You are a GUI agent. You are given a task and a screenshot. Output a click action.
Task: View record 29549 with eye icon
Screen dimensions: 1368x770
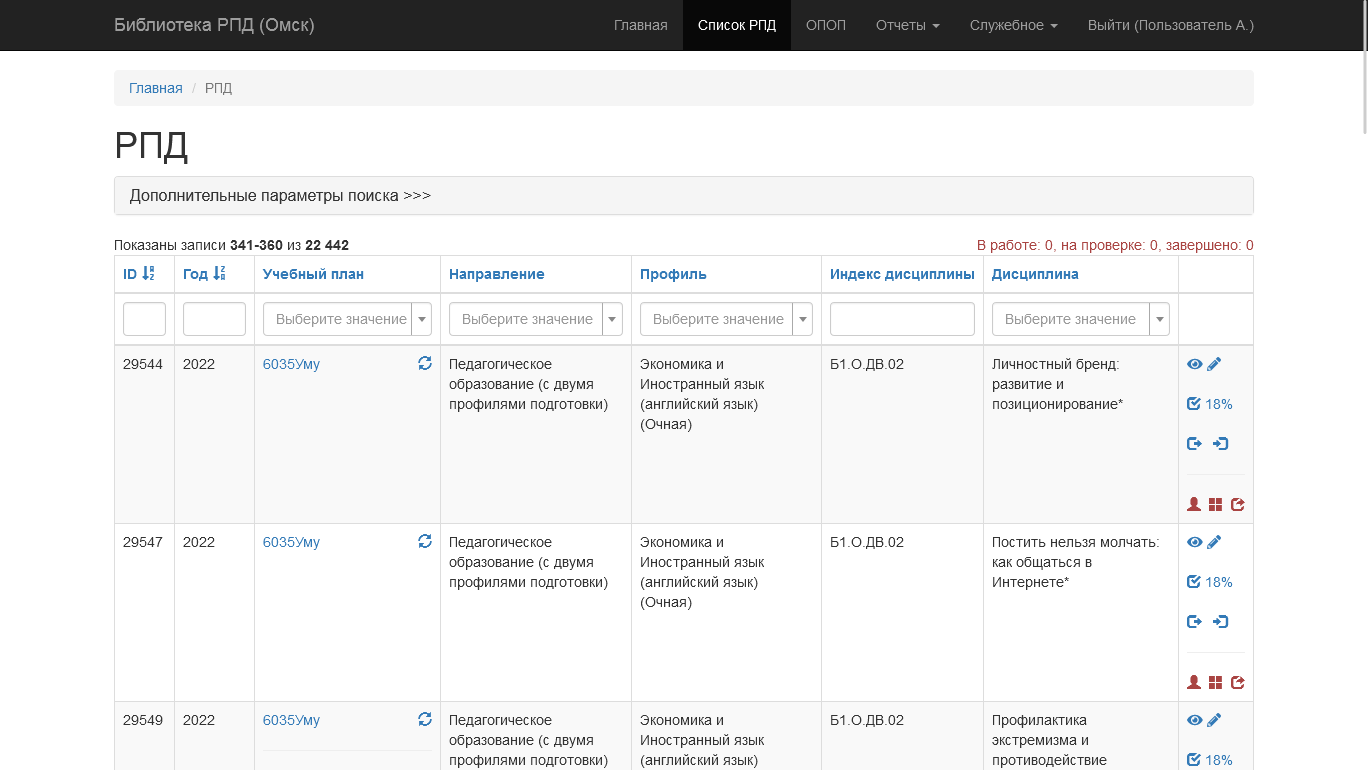(1194, 720)
